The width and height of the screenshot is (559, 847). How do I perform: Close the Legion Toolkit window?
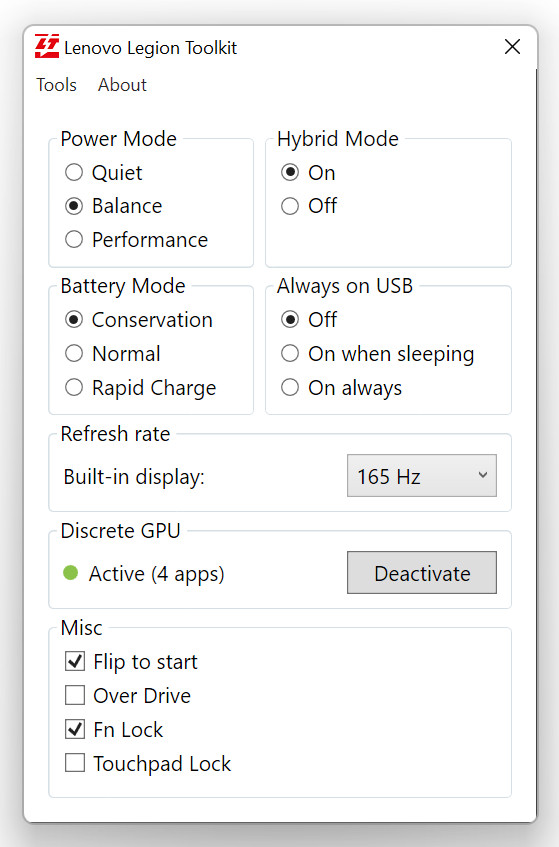click(512, 47)
